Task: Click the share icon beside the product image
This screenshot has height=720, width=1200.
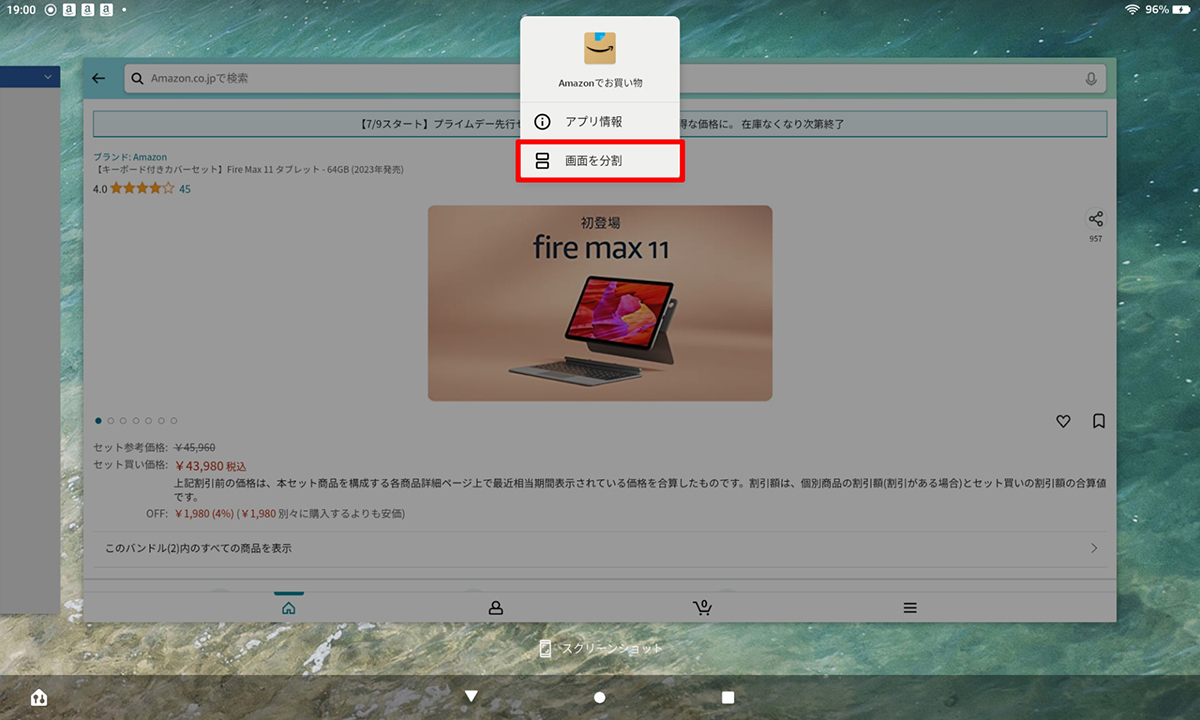Action: coord(1096,219)
